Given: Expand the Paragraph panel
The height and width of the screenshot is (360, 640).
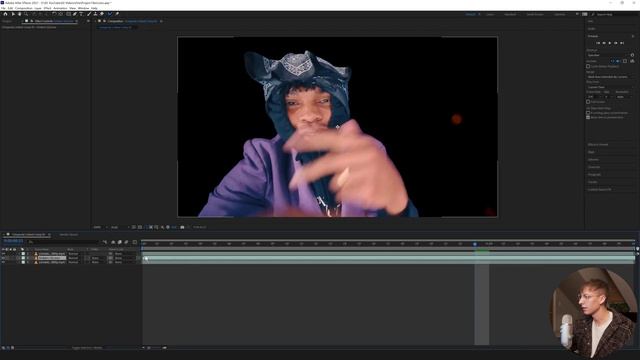Looking at the screenshot, I should coord(594,175).
